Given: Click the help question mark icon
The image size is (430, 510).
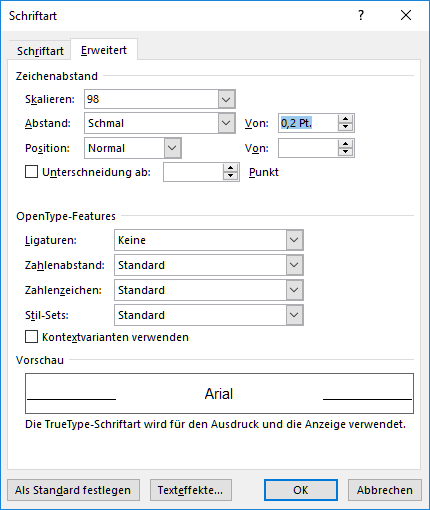Looking at the screenshot, I should 361,15.
